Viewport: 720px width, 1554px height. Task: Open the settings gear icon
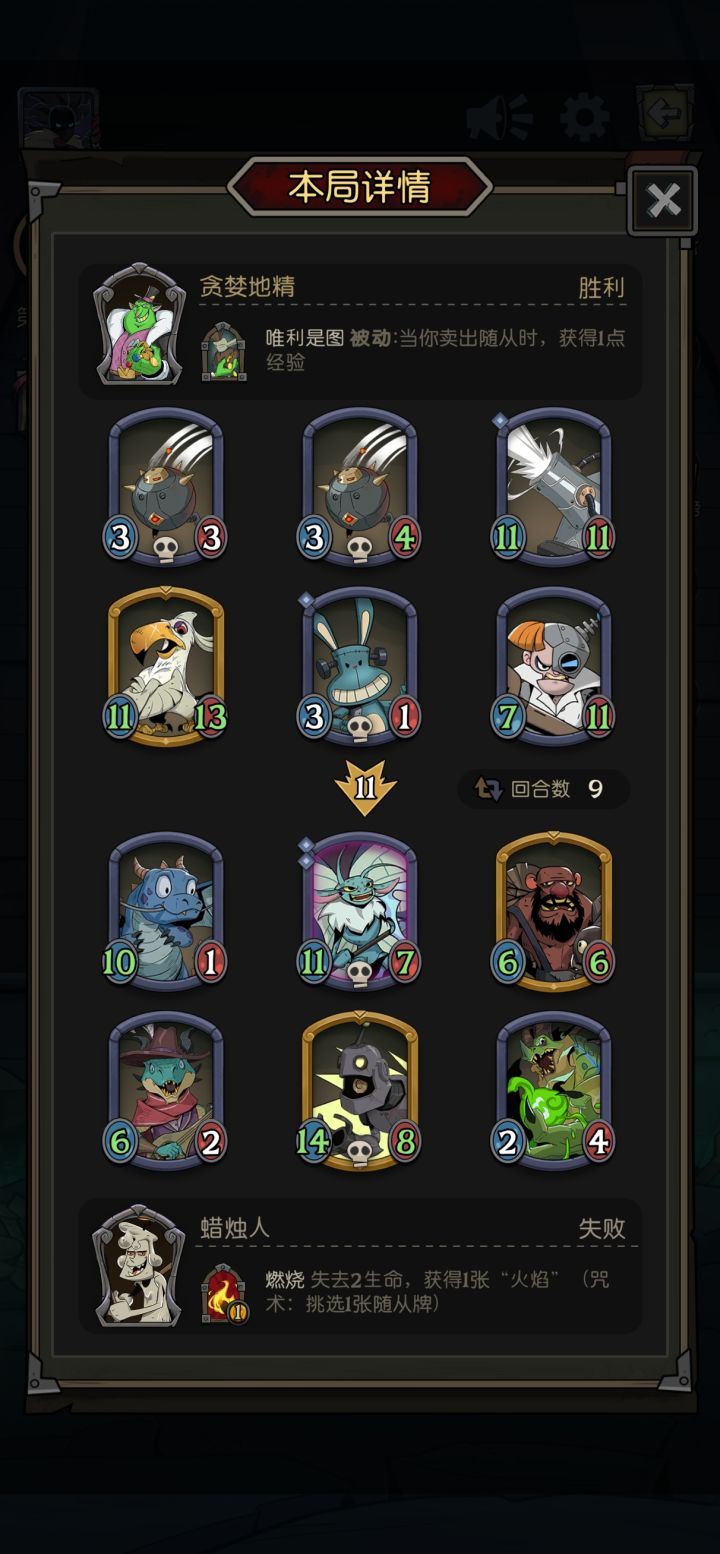tap(585, 118)
